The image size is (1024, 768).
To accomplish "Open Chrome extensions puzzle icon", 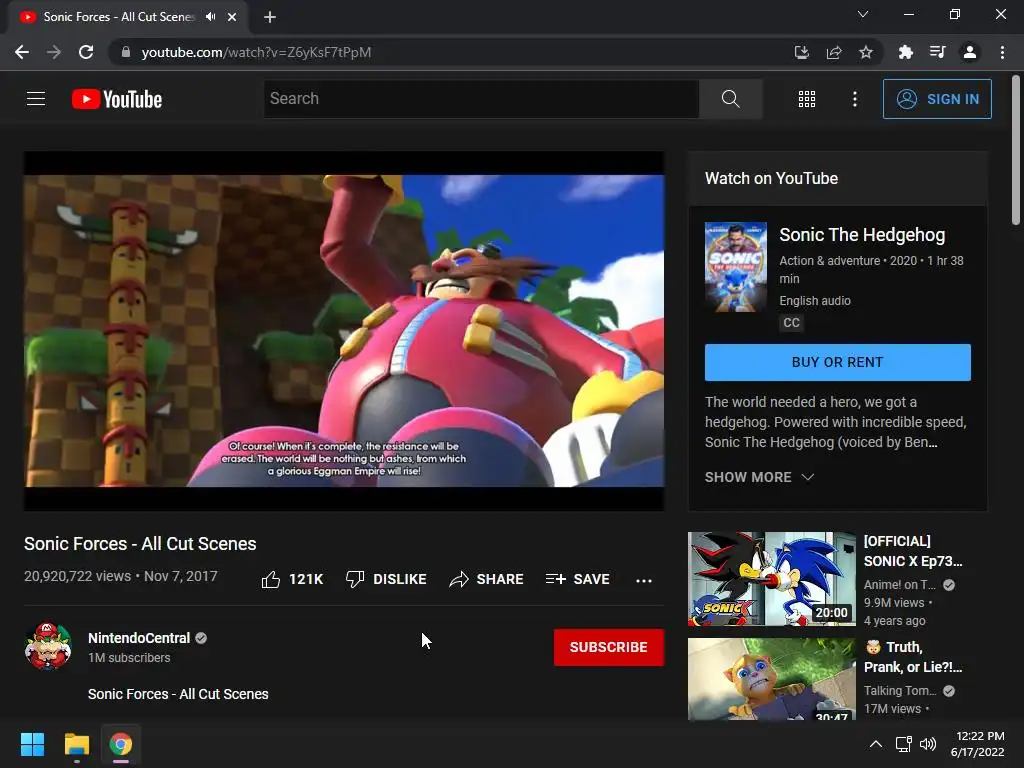I will point(906,52).
